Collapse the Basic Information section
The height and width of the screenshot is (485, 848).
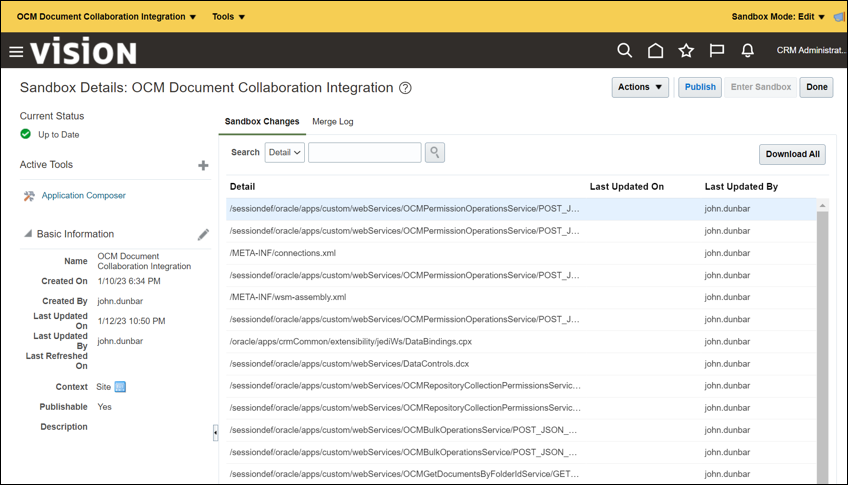[x=27, y=234]
